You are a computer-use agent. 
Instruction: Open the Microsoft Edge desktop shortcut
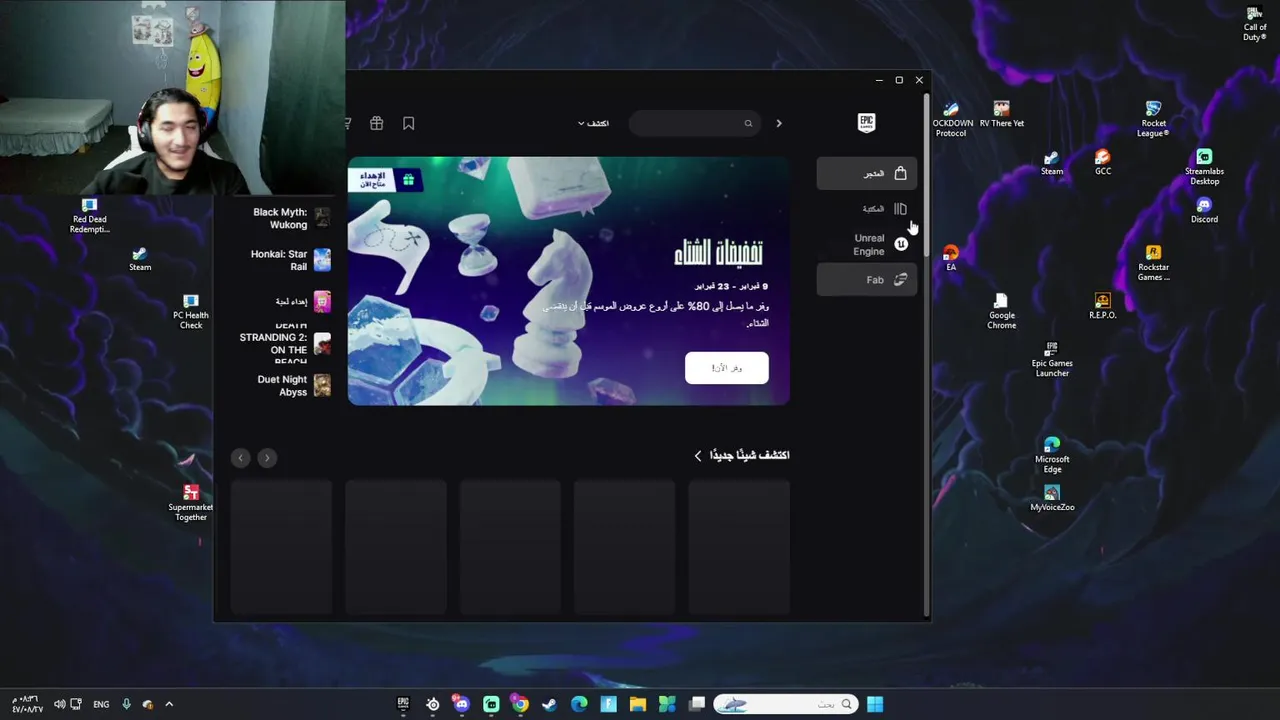tap(1052, 455)
